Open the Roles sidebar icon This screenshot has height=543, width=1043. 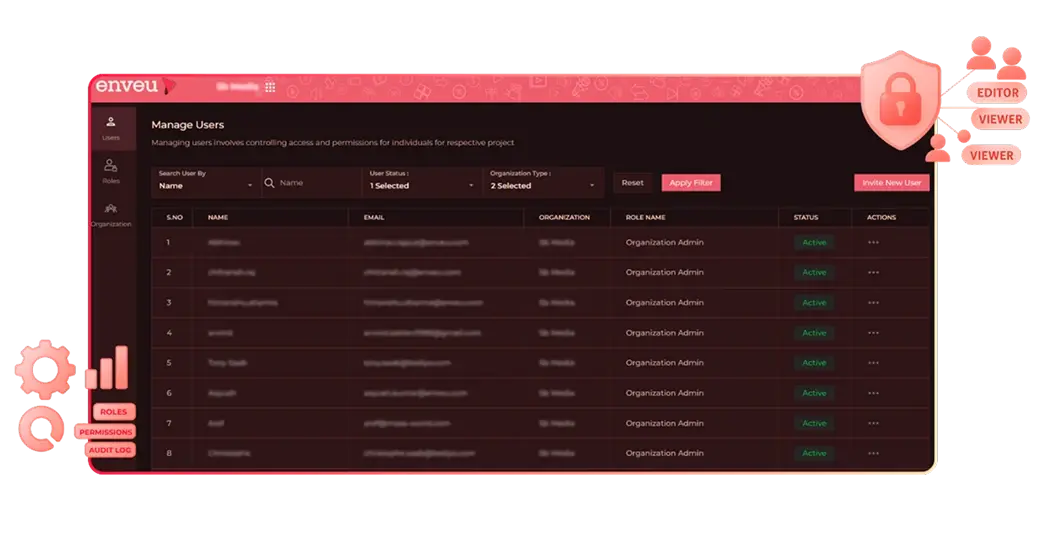point(111,171)
